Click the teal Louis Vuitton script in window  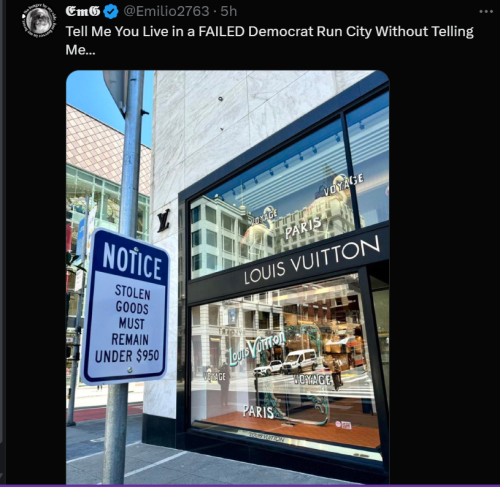[257, 348]
